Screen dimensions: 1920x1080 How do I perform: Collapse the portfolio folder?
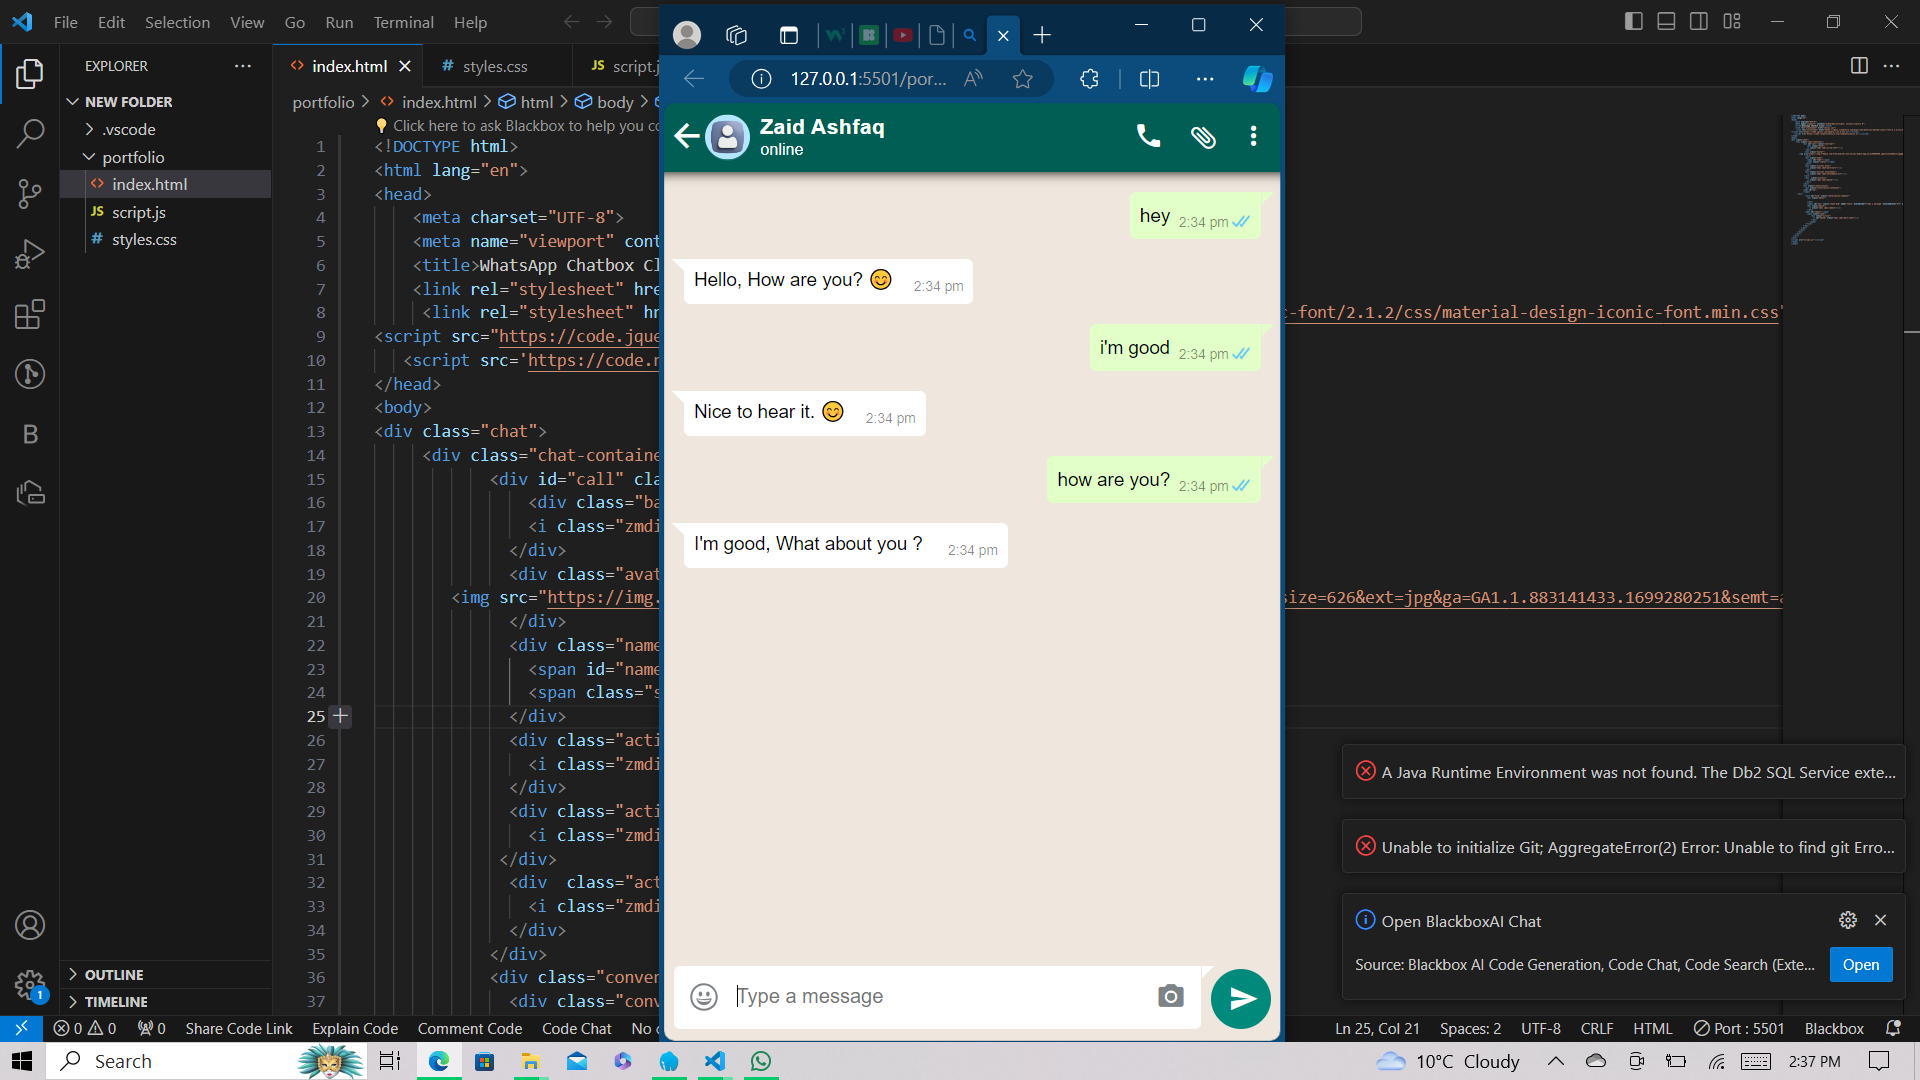pyautogui.click(x=133, y=157)
